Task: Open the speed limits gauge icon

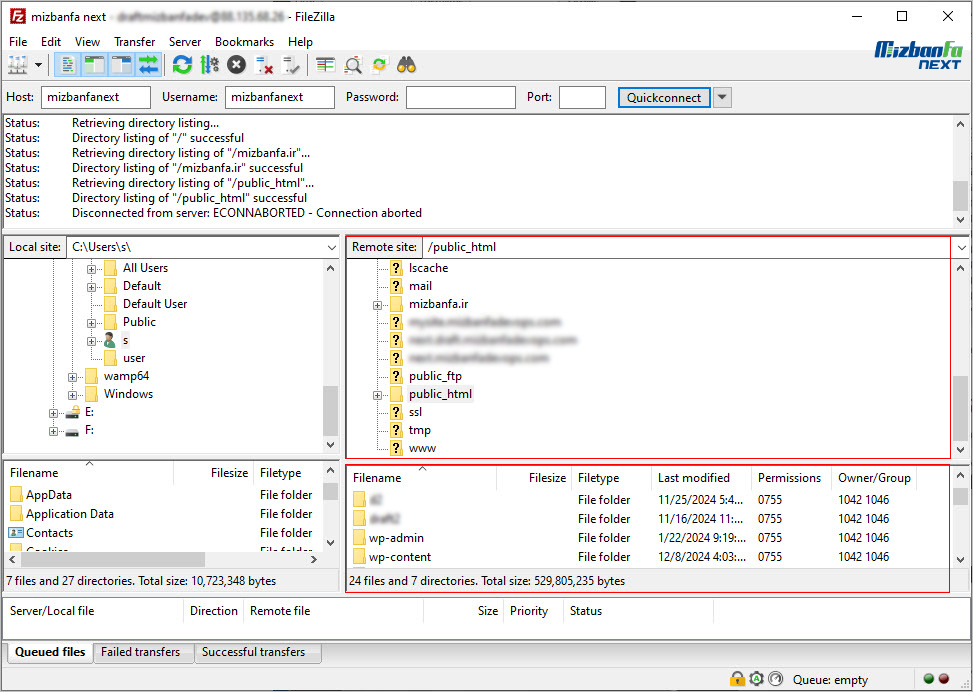Action: (776, 679)
